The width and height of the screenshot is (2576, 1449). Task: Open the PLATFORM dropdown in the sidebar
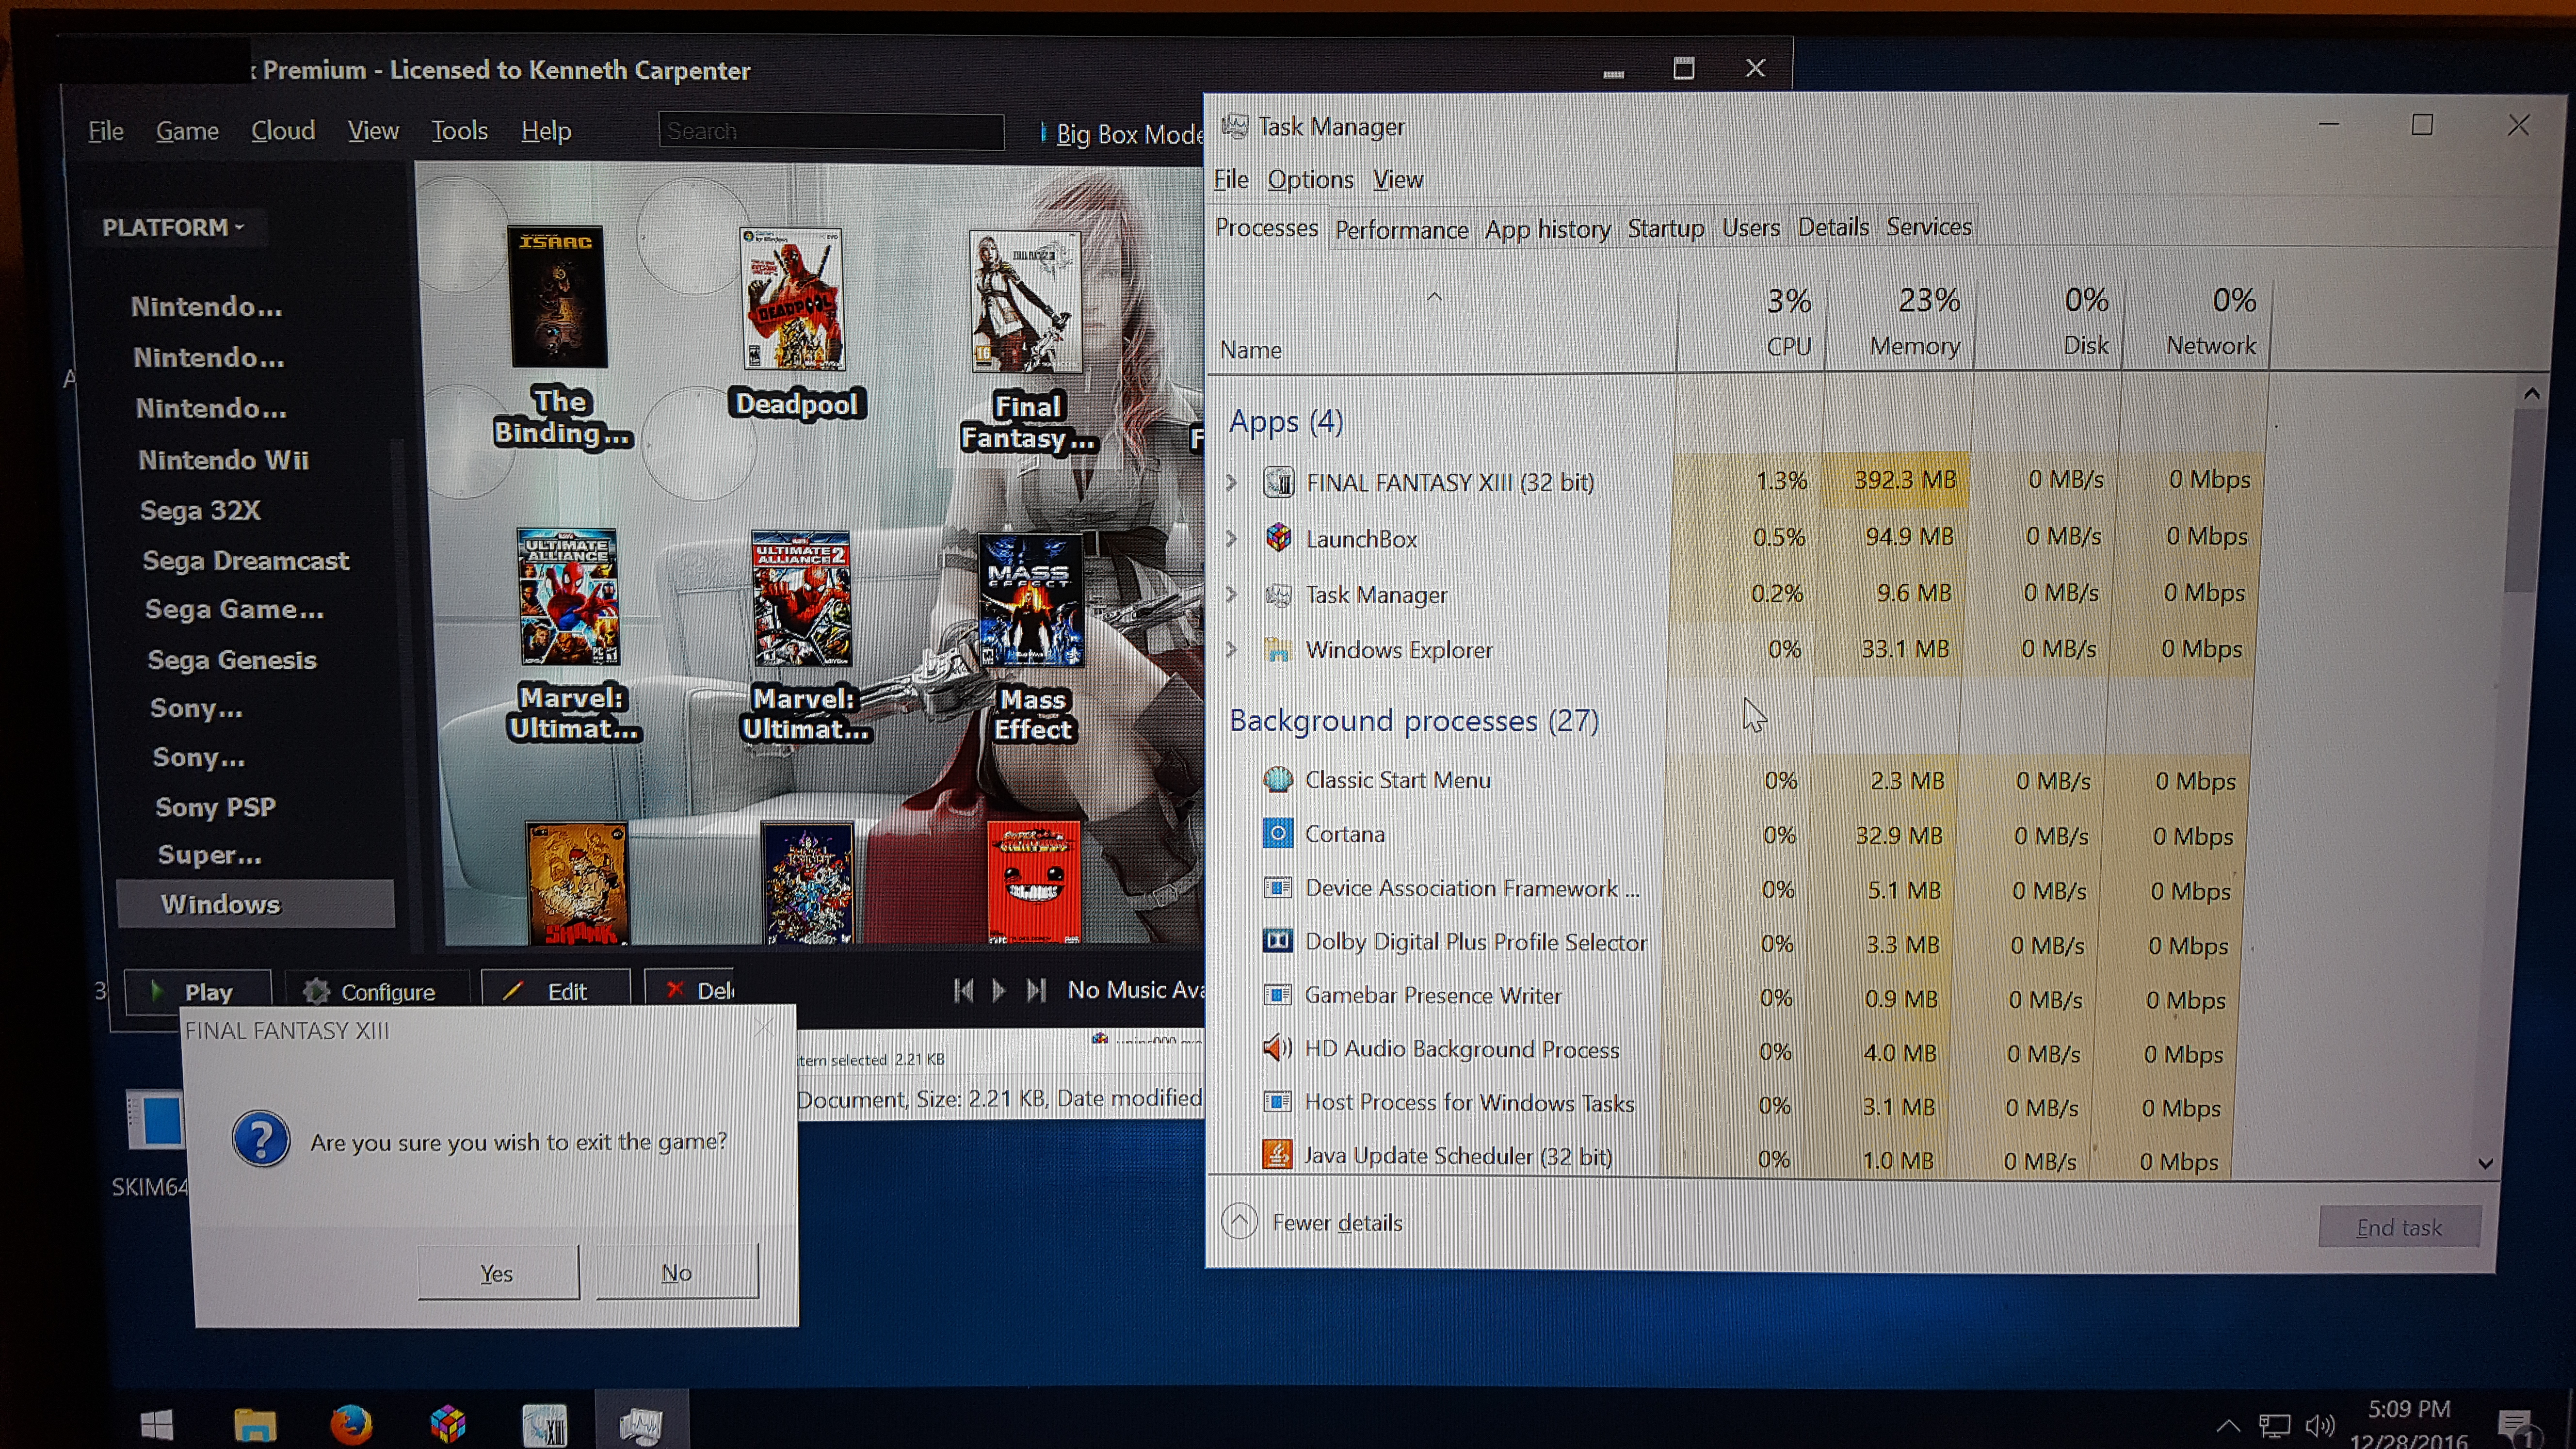173,227
